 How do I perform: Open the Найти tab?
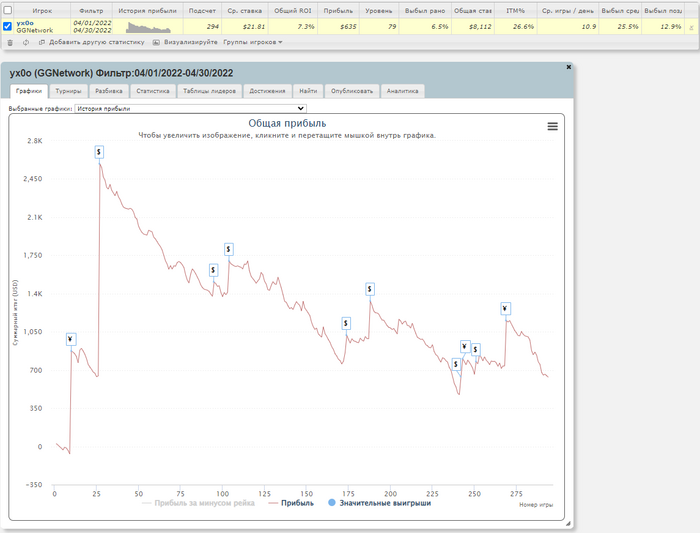pos(308,91)
